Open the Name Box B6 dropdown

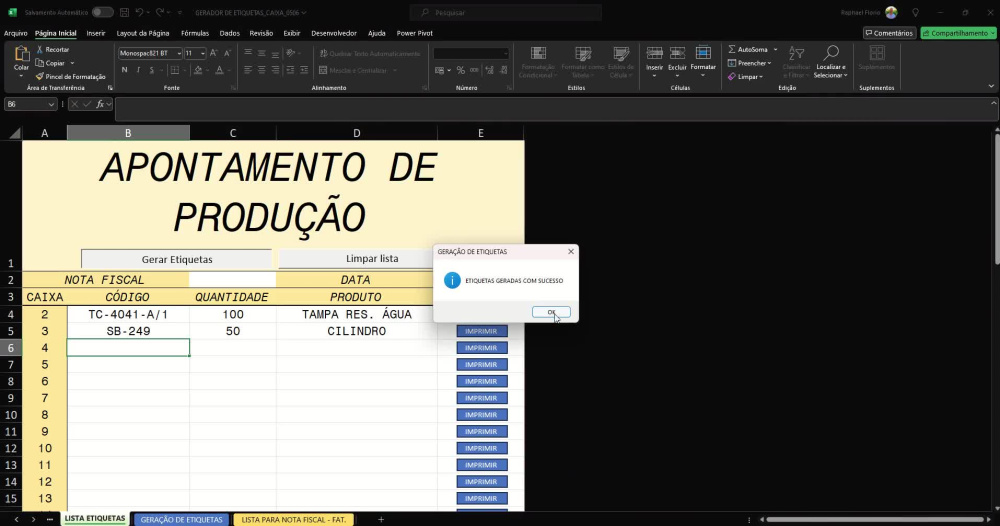(51, 104)
